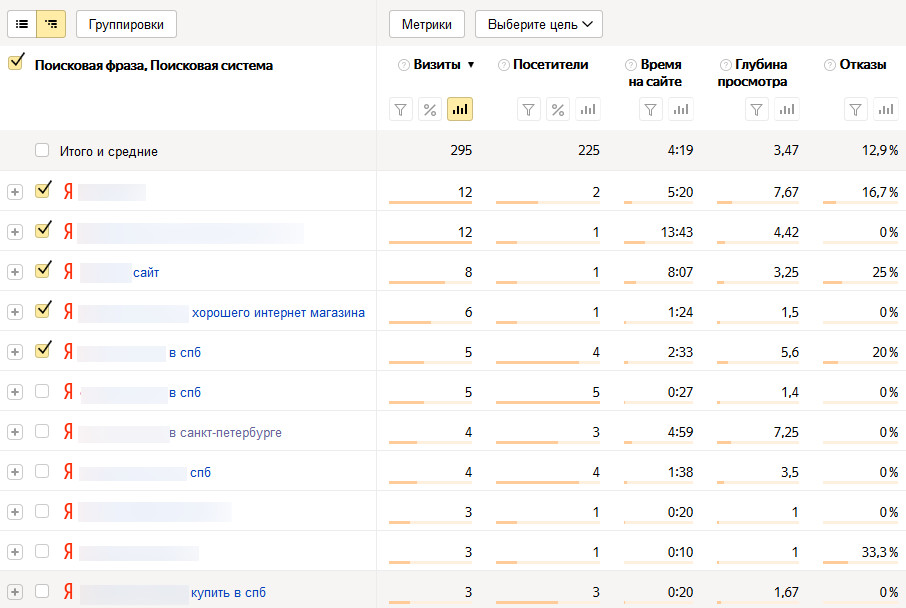Click filter icon under Визиты column
Viewport: 906px width, 608px height.
tap(401, 109)
